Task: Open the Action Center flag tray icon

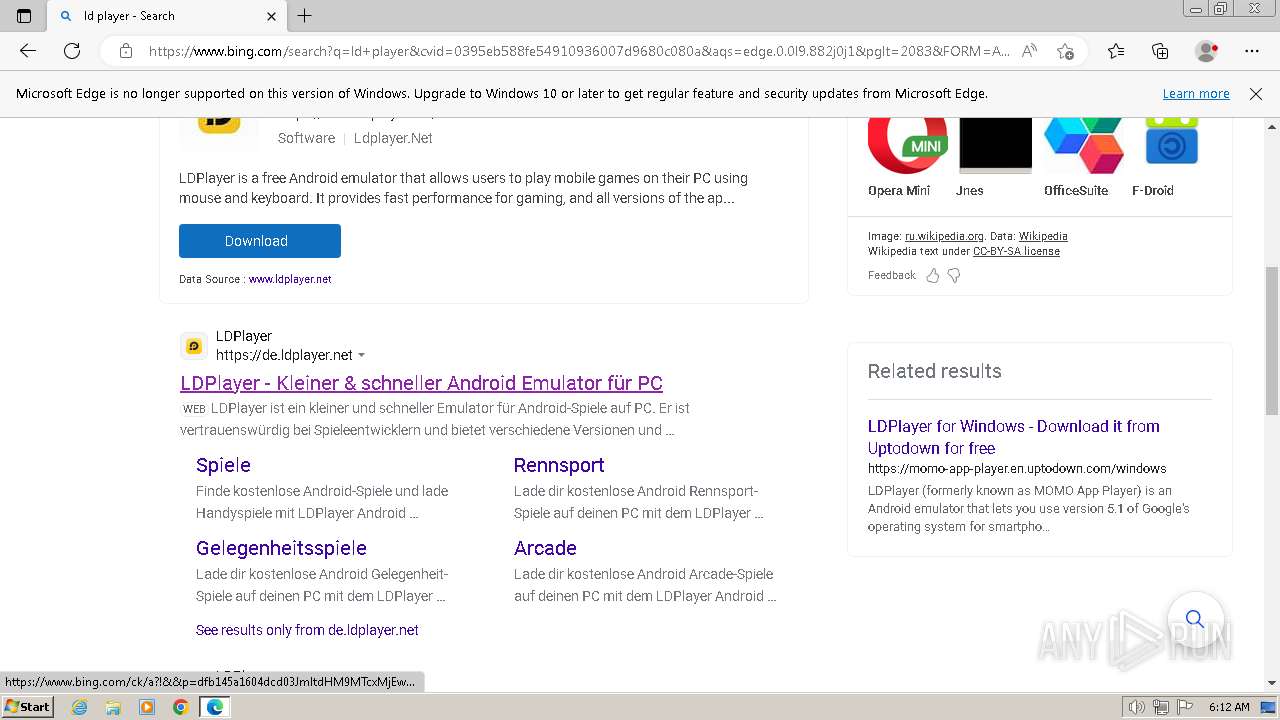Action: tap(1185, 707)
